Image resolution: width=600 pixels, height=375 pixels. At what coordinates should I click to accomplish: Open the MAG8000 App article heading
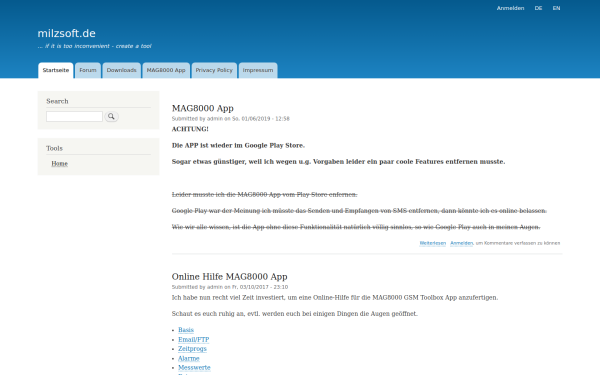[203, 108]
